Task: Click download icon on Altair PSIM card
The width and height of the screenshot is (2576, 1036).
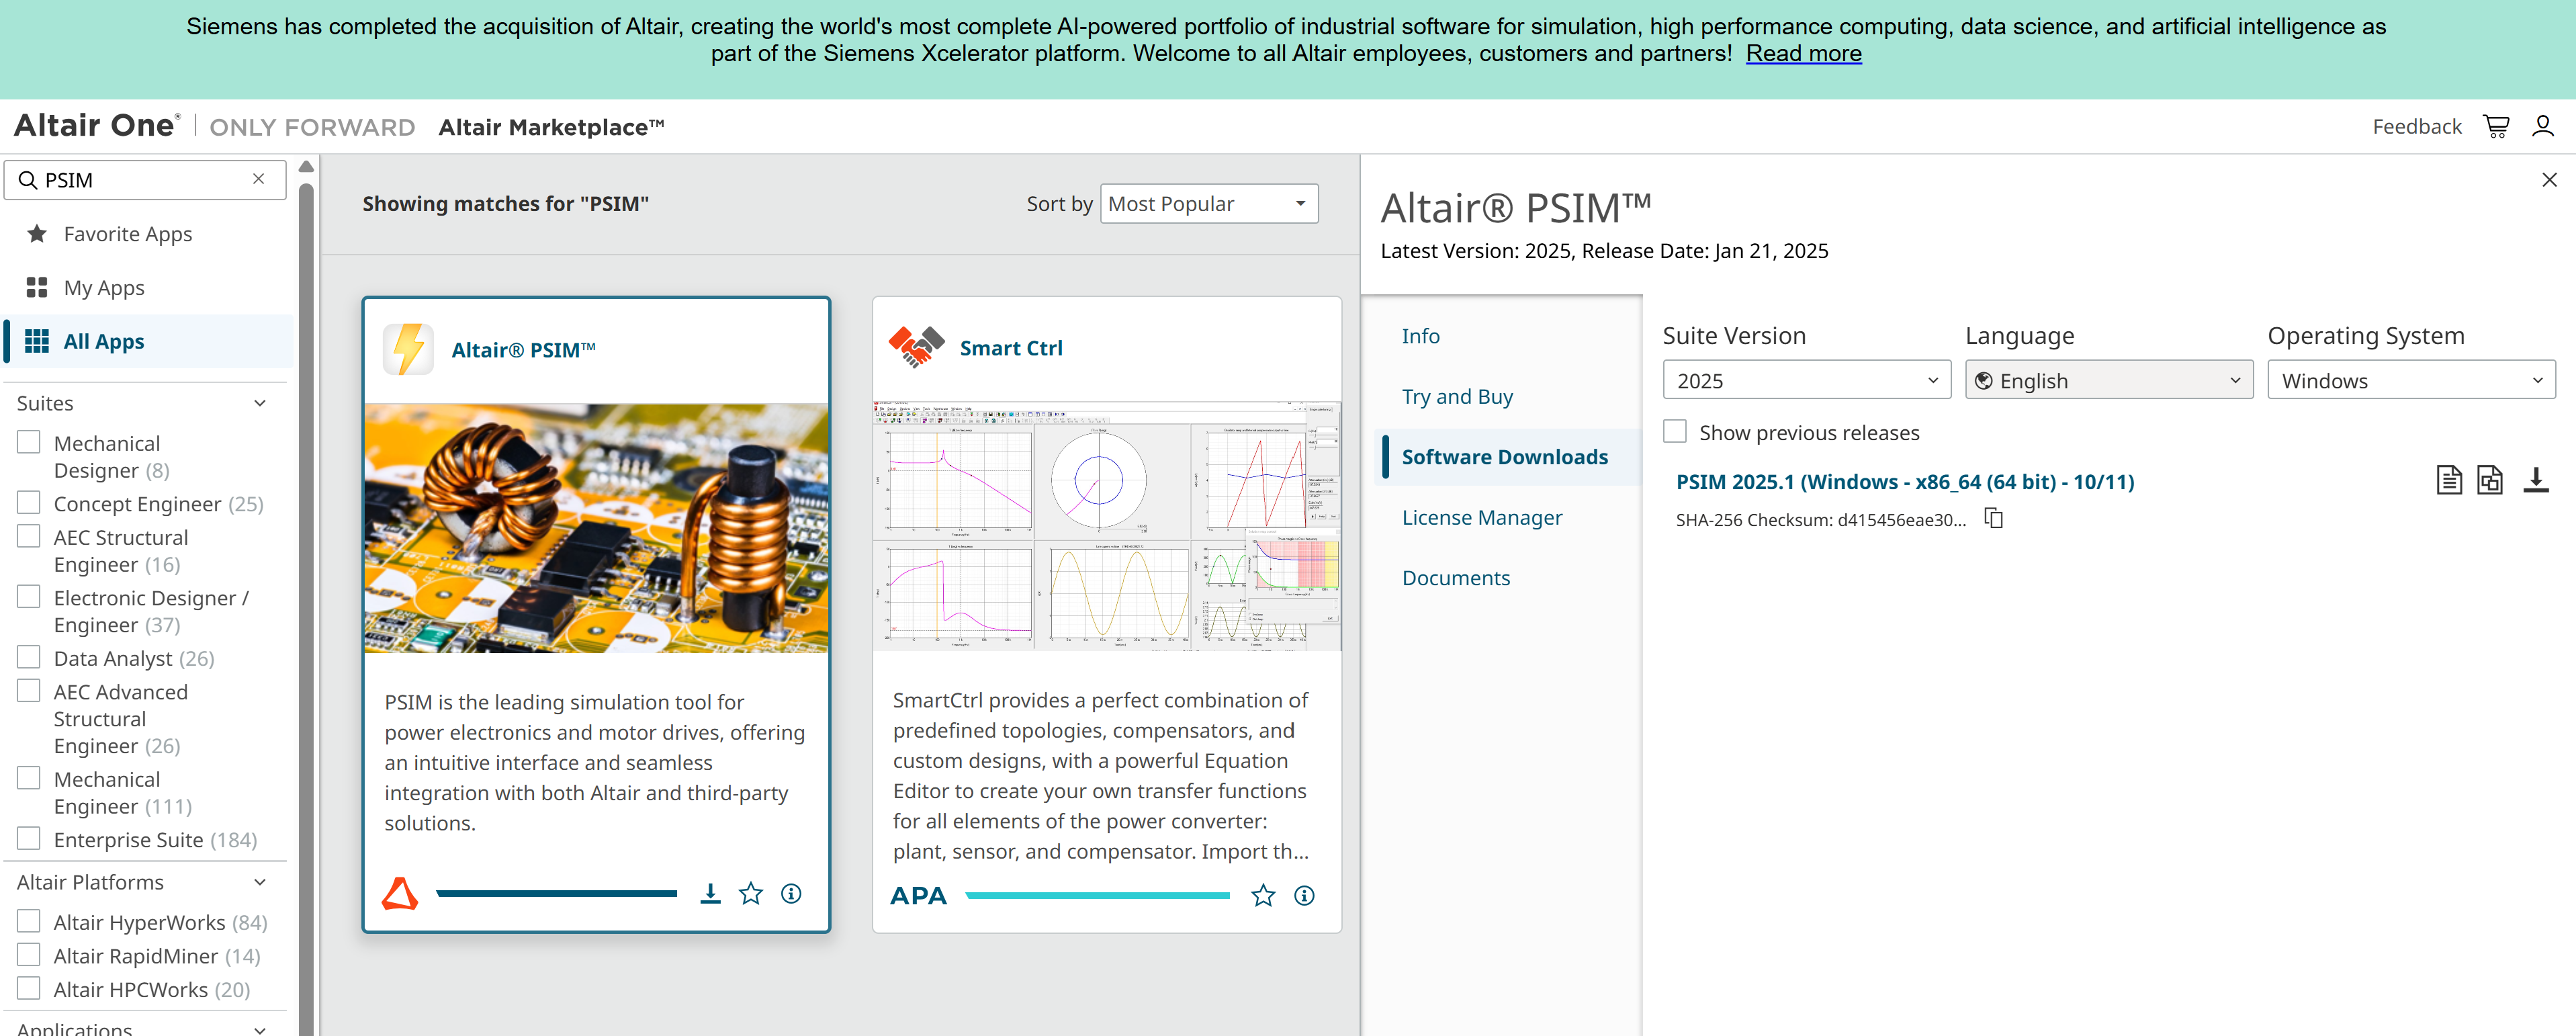Action: point(710,893)
